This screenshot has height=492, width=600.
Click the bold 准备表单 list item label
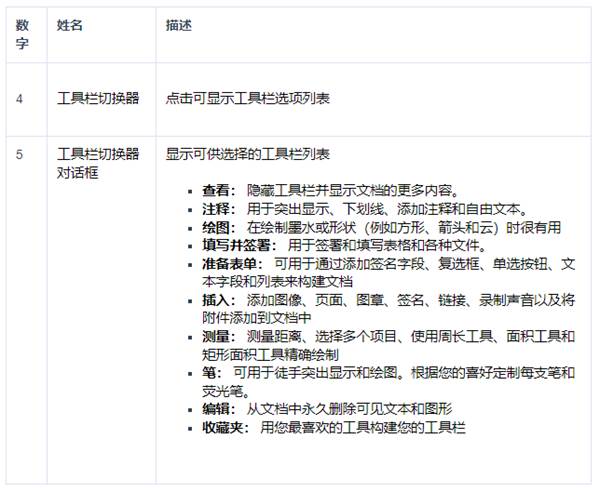(232, 263)
